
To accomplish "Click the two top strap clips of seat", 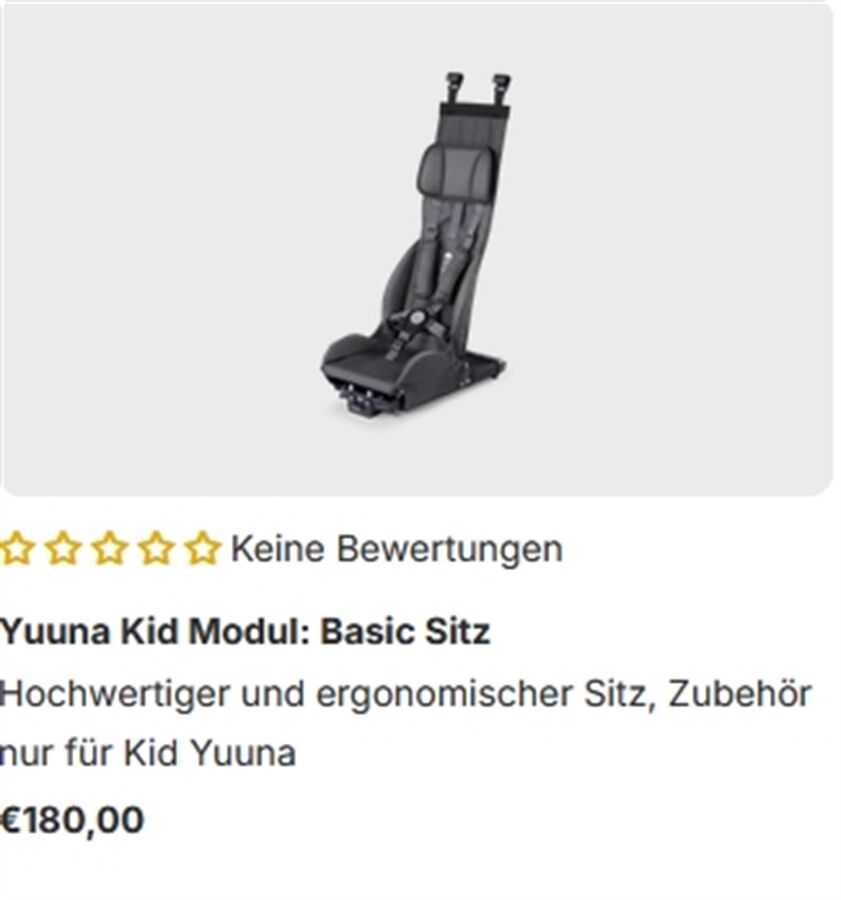I will [478, 87].
